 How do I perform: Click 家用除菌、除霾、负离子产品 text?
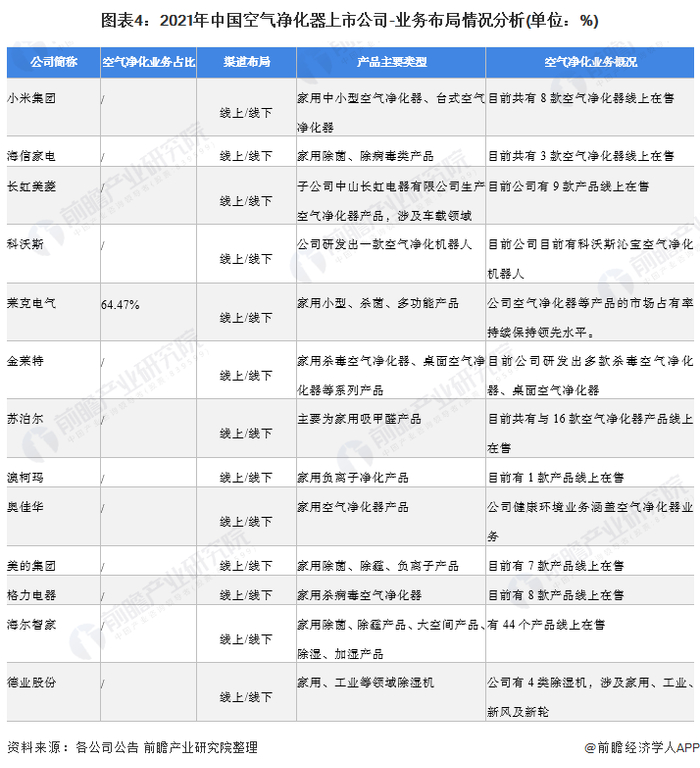pyautogui.click(x=378, y=566)
